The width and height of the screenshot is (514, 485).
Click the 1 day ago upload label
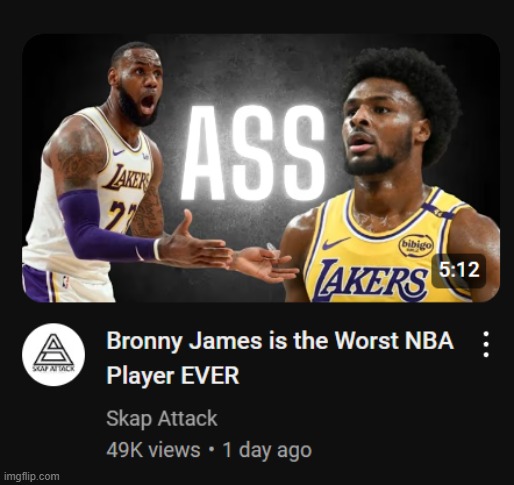267,450
